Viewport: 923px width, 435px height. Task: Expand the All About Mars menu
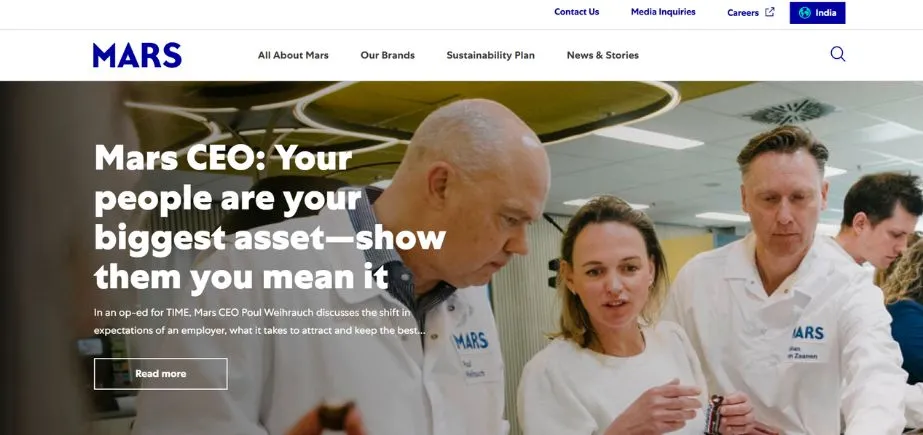[293, 55]
